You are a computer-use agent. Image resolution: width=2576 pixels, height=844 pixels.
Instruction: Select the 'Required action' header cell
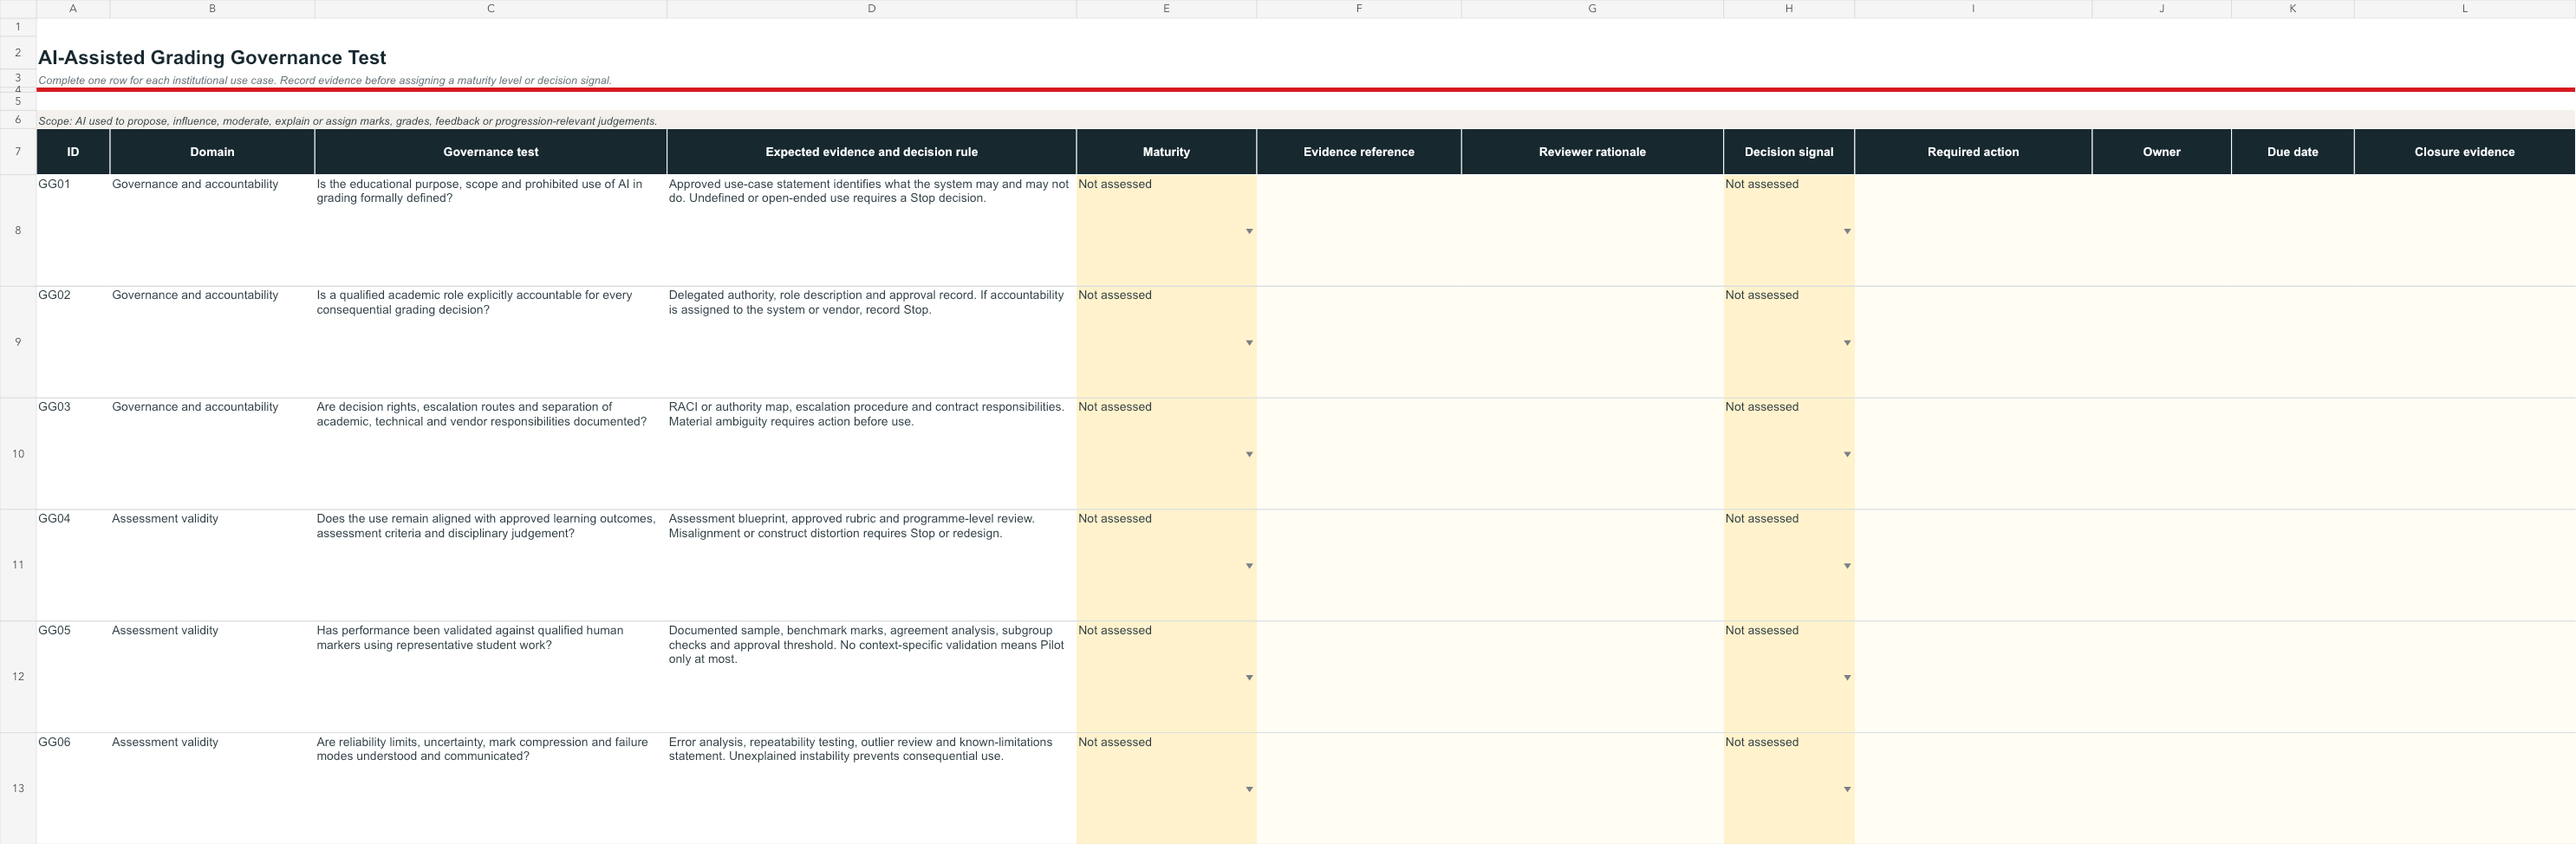[1973, 152]
